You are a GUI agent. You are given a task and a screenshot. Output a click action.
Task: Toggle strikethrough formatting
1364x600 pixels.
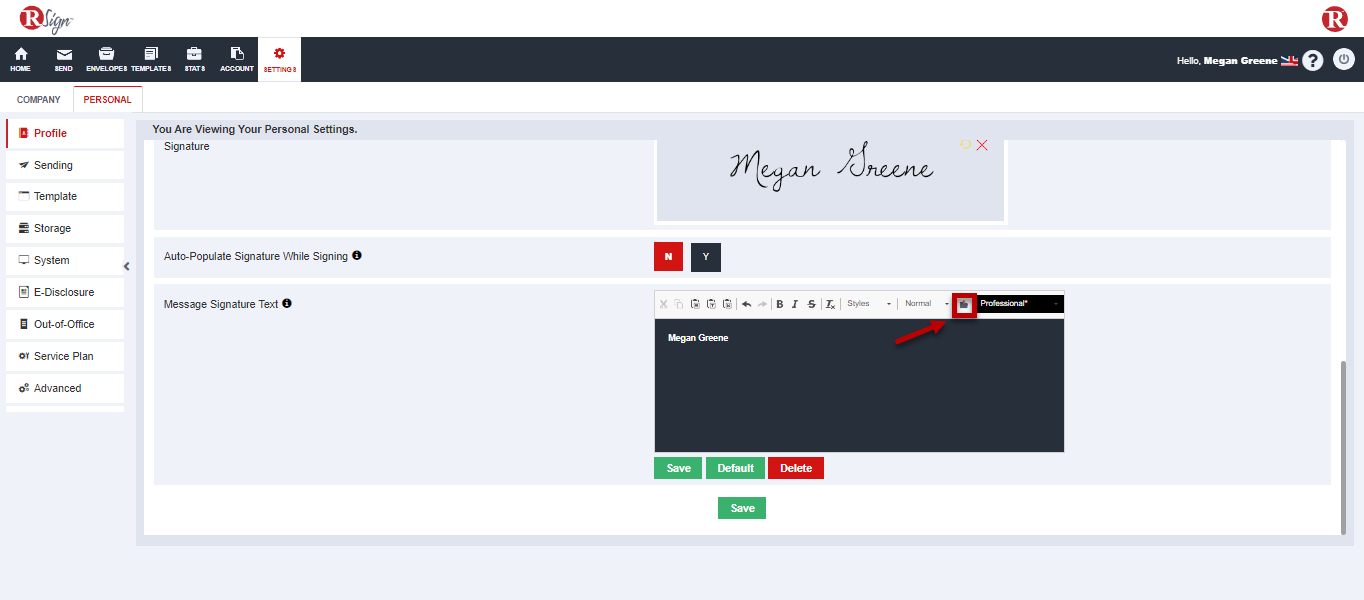(x=811, y=304)
